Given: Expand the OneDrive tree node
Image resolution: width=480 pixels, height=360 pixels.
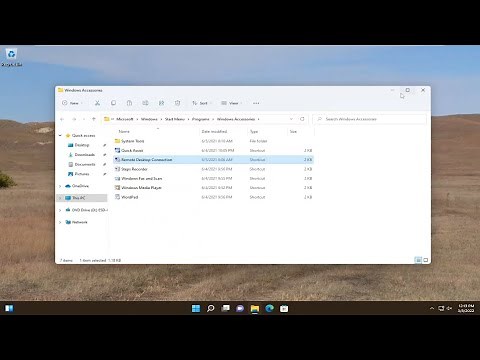Looking at the screenshot, I should click(60, 186).
